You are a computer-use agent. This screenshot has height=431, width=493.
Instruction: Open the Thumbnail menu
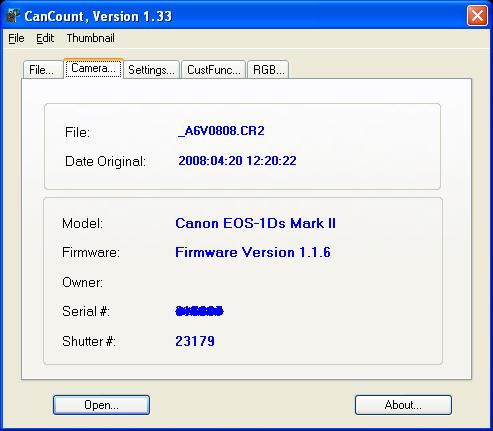click(x=90, y=38)
